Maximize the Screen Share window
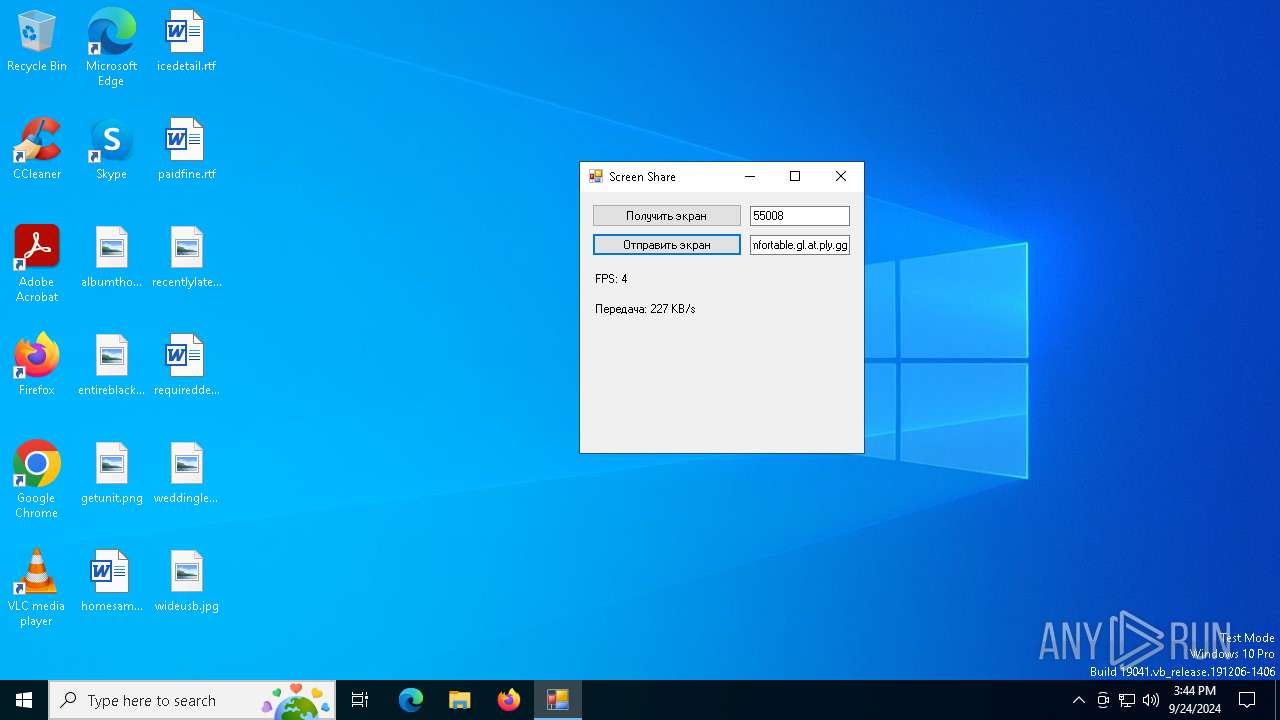1280x720 pixels. pos(795,177)
